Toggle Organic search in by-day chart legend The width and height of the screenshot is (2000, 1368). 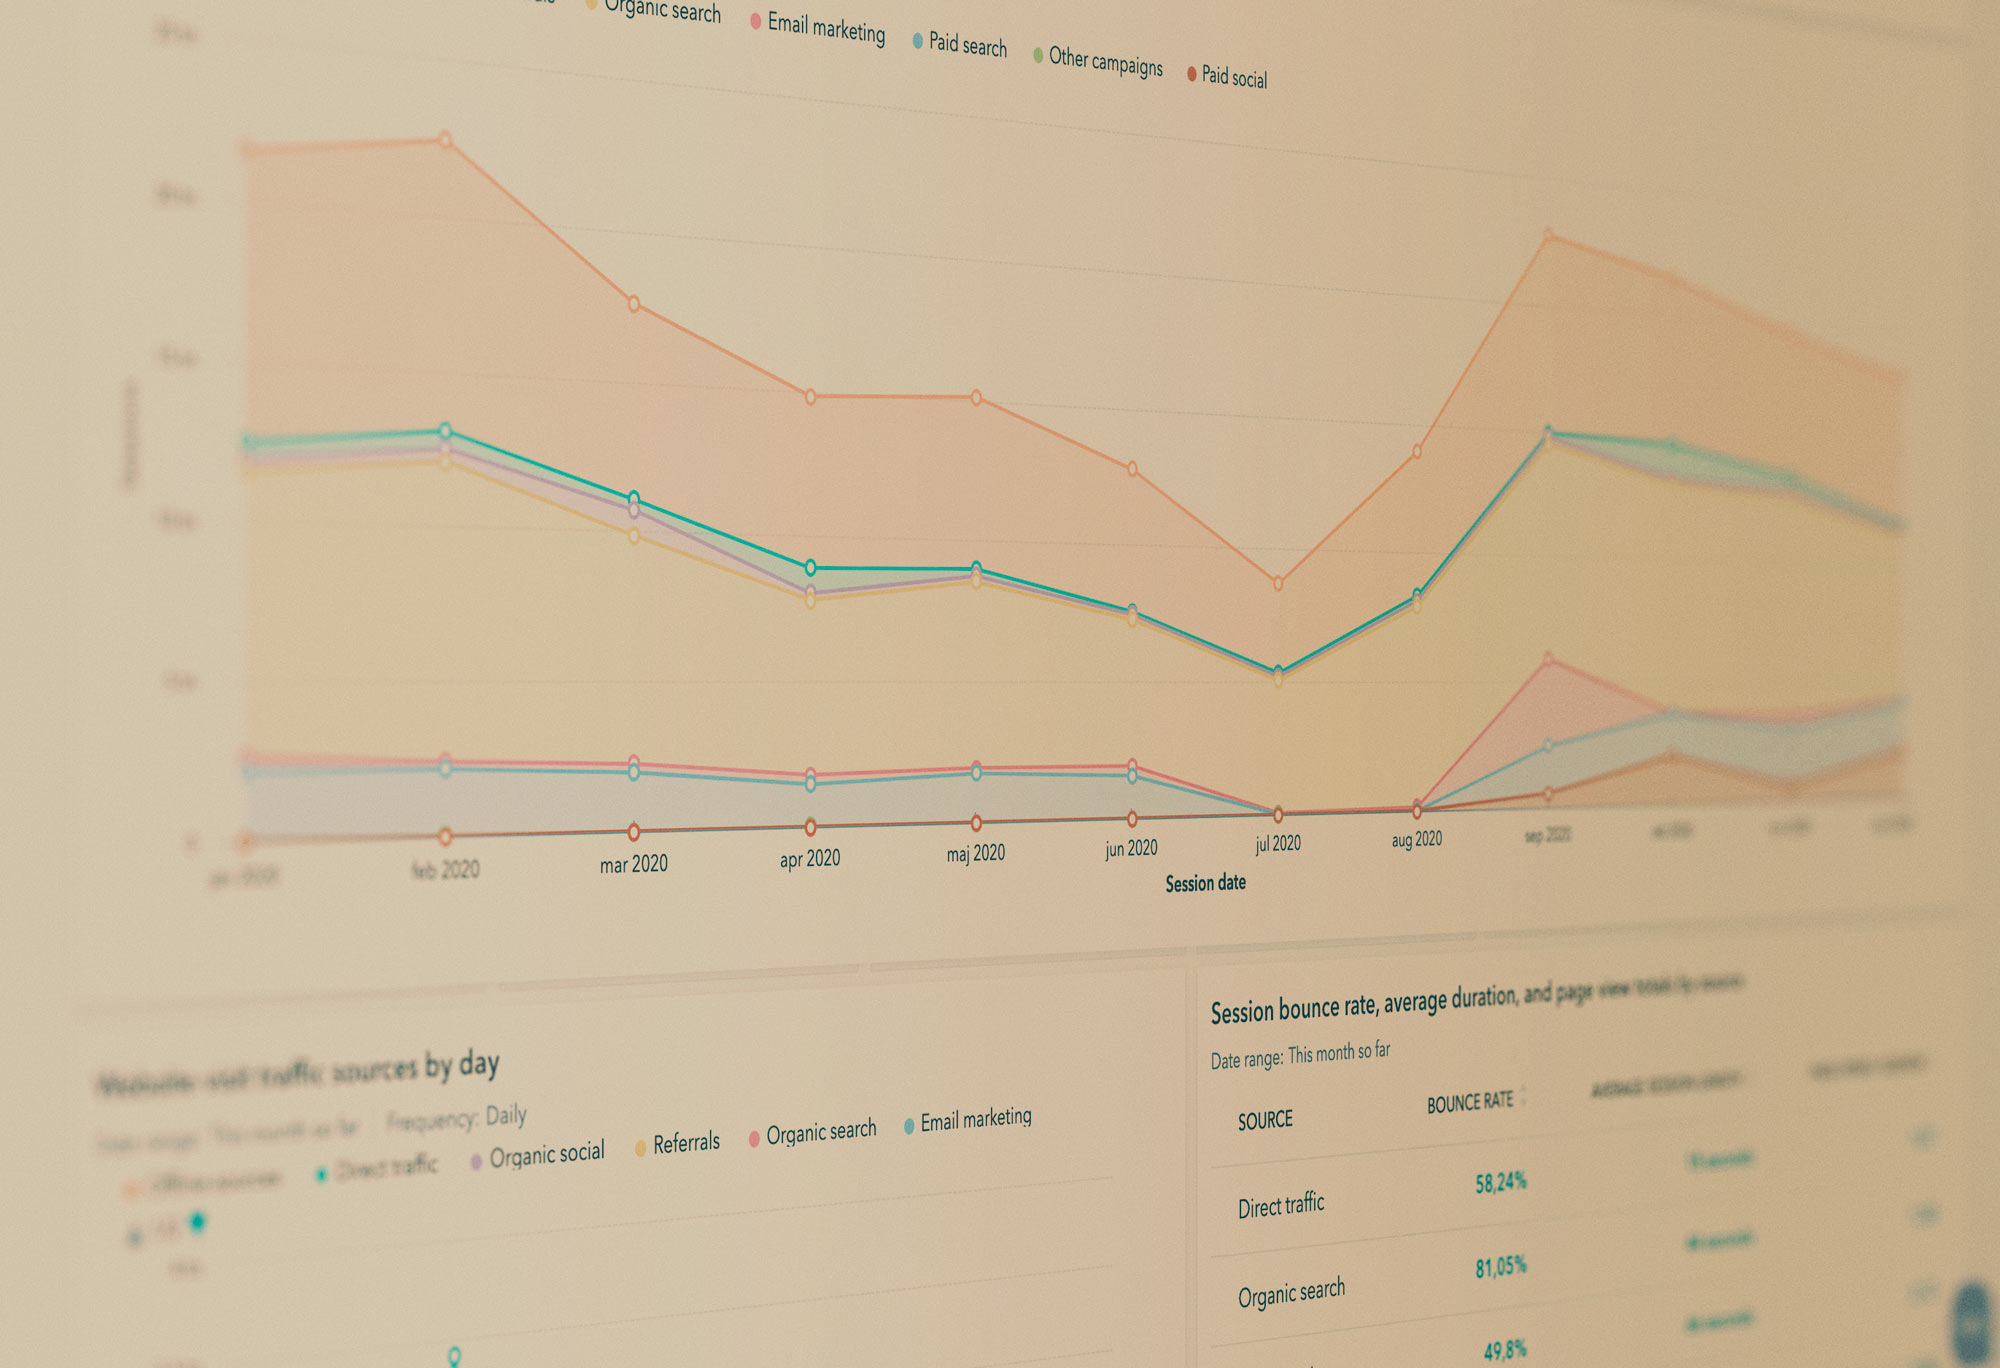pyautogui.click(x=813, y=1133)
